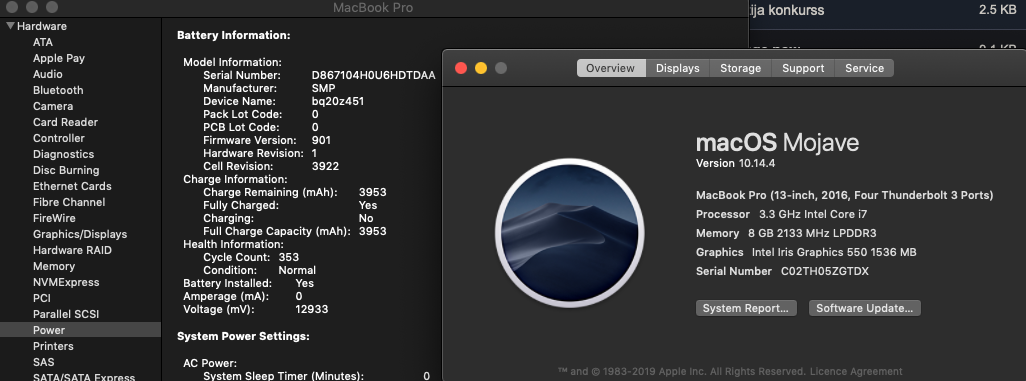Switch to the Overview tab
This screenshot has height=381, width=1026.
[x=610, y=68]
